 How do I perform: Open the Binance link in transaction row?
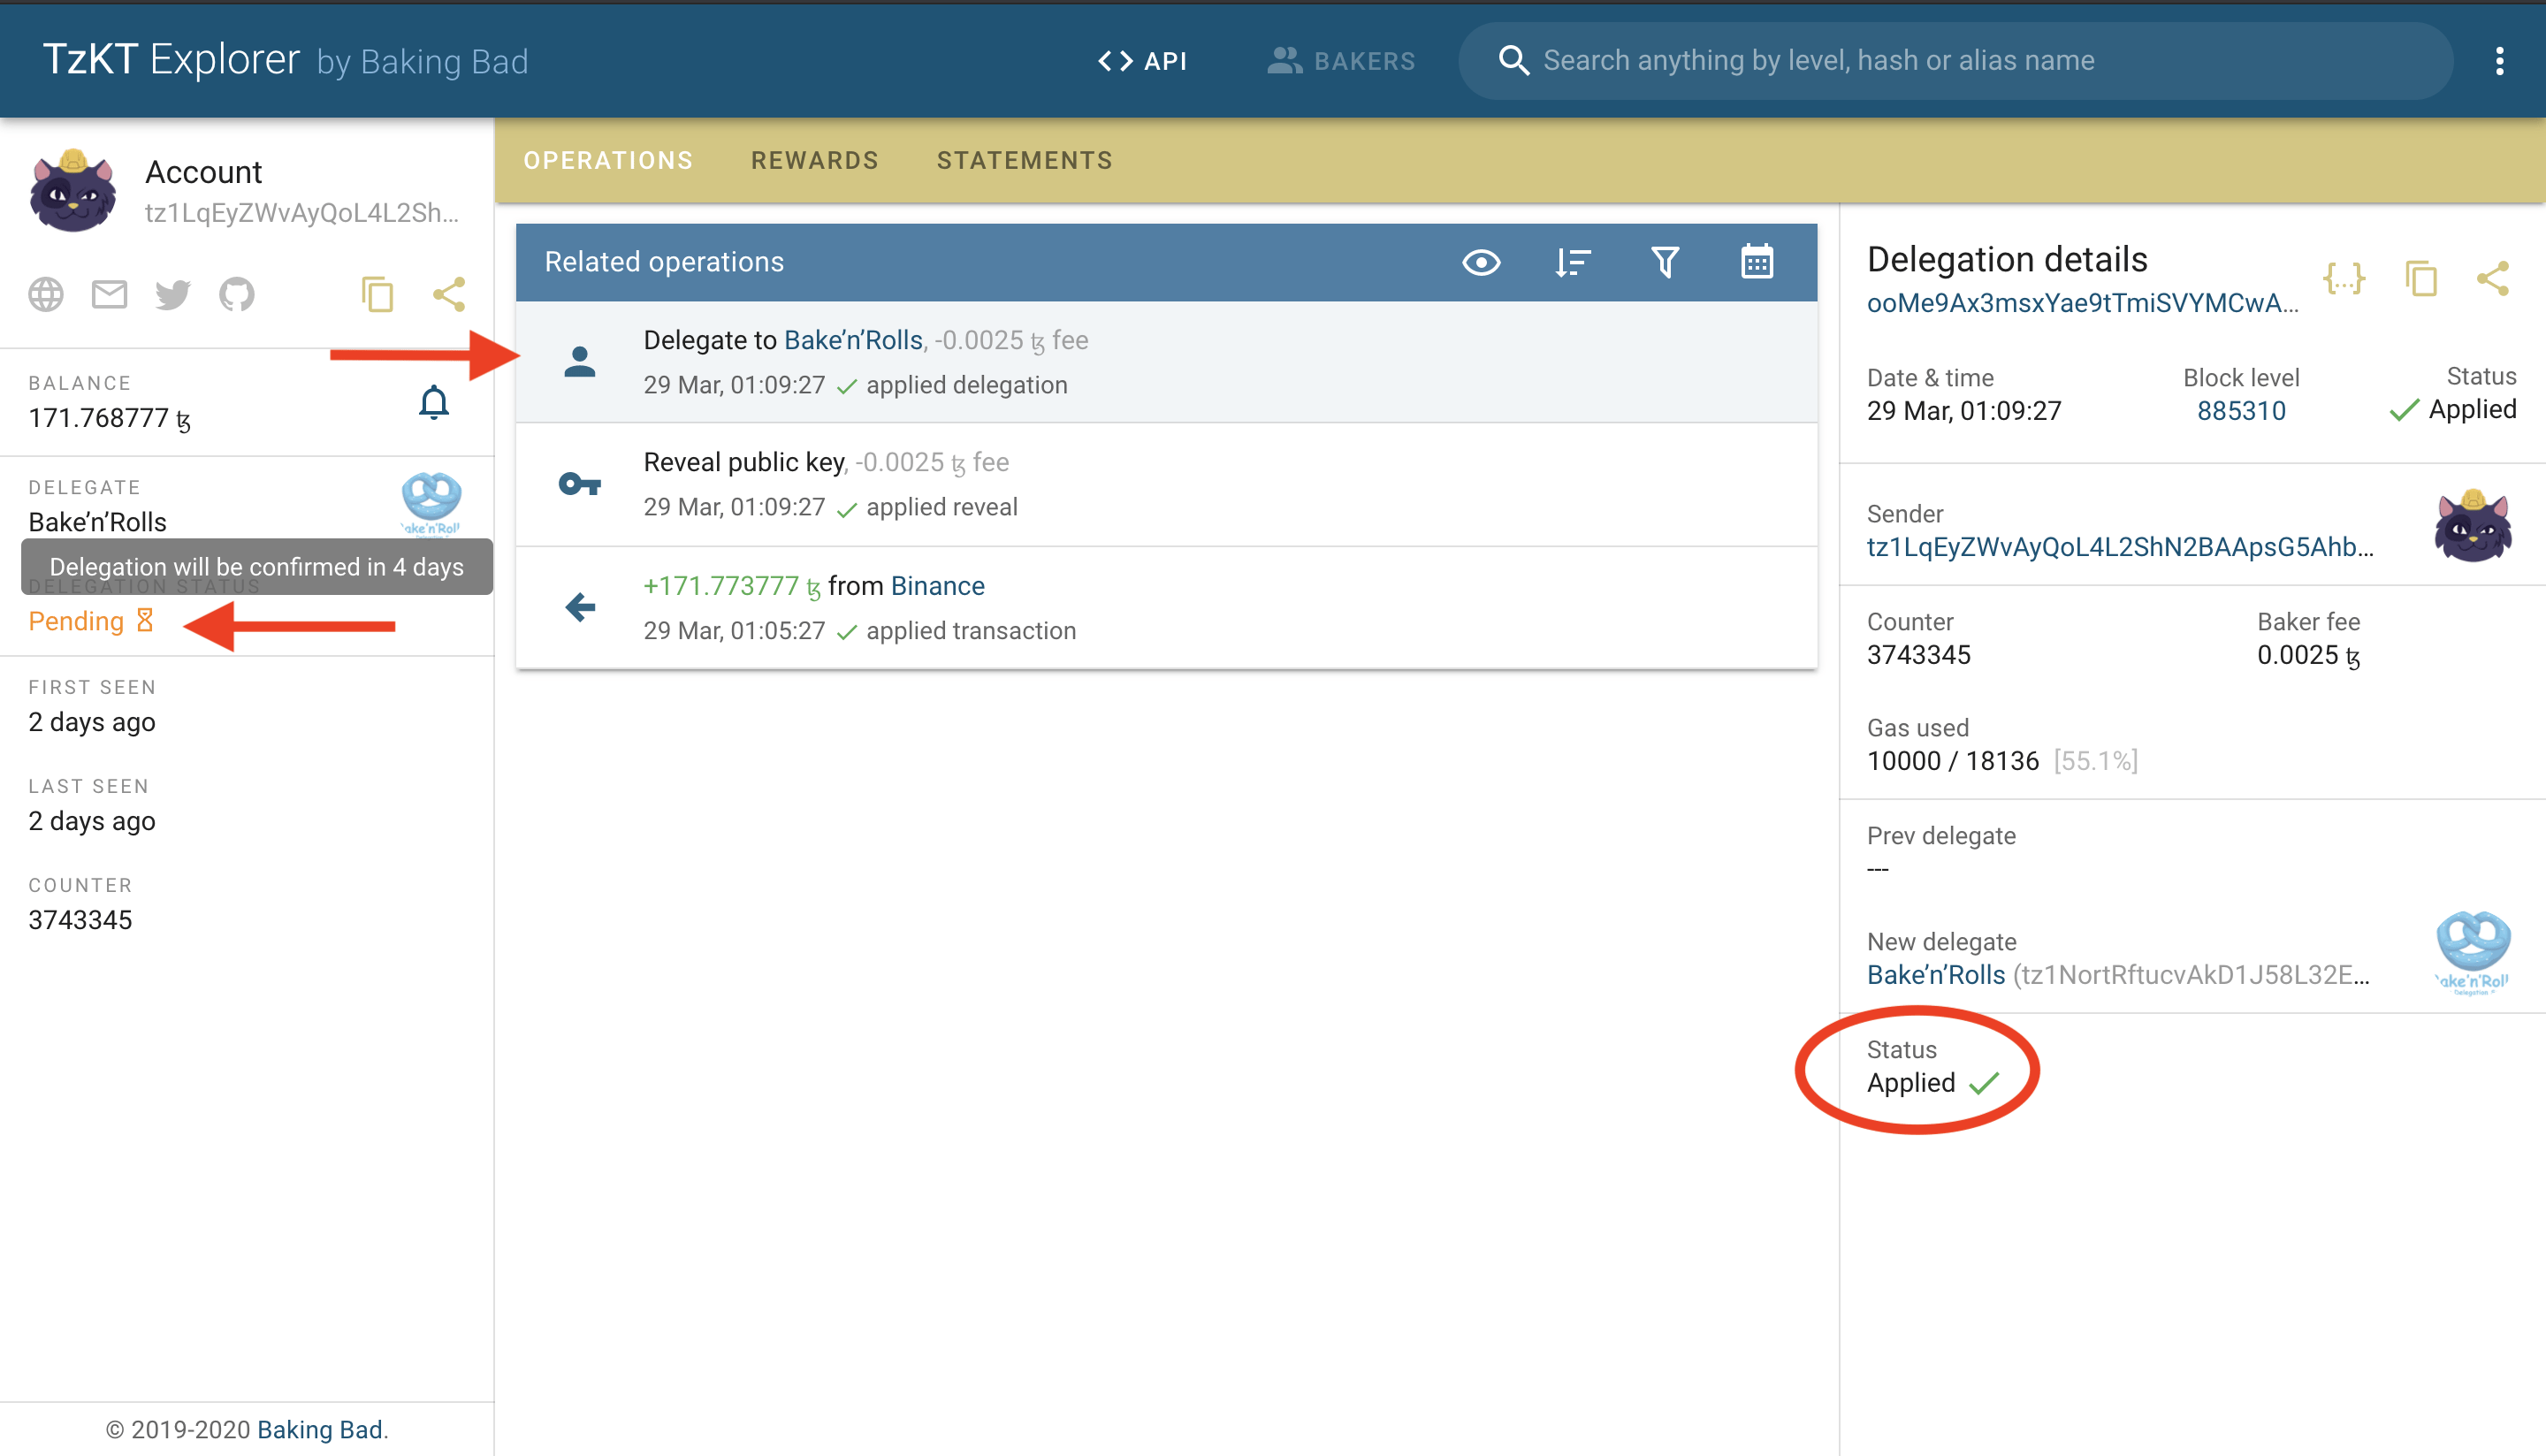[x=937, y=586]
